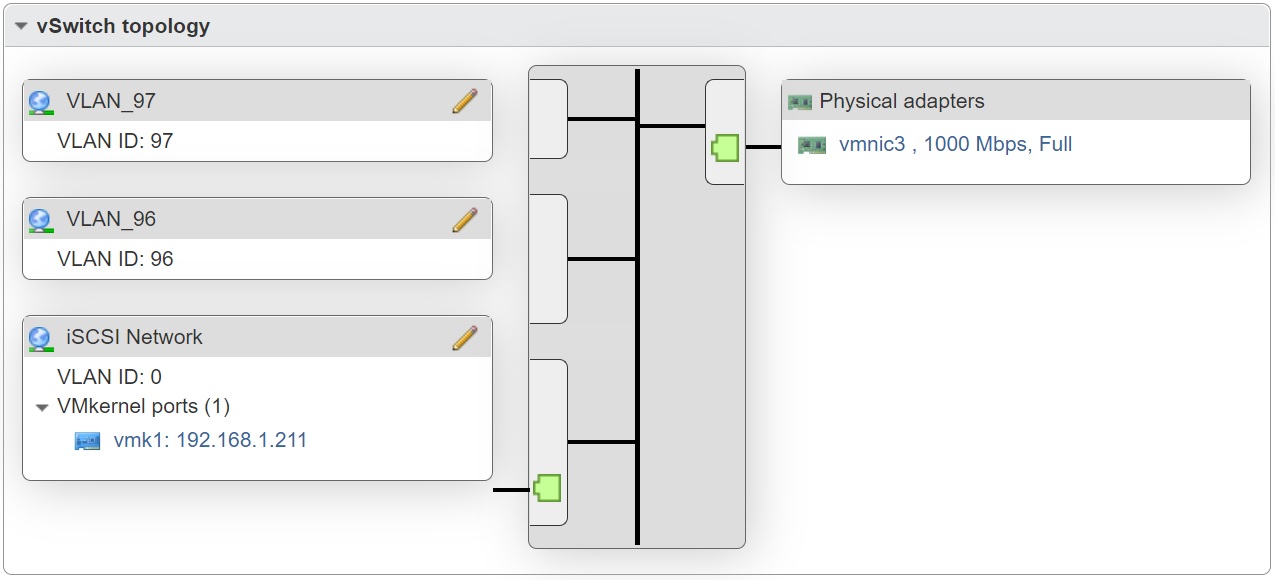Open the vmnic3, 1000 Mbps, Full link
Screen dimensions: 1275x580
click(955, 144)
